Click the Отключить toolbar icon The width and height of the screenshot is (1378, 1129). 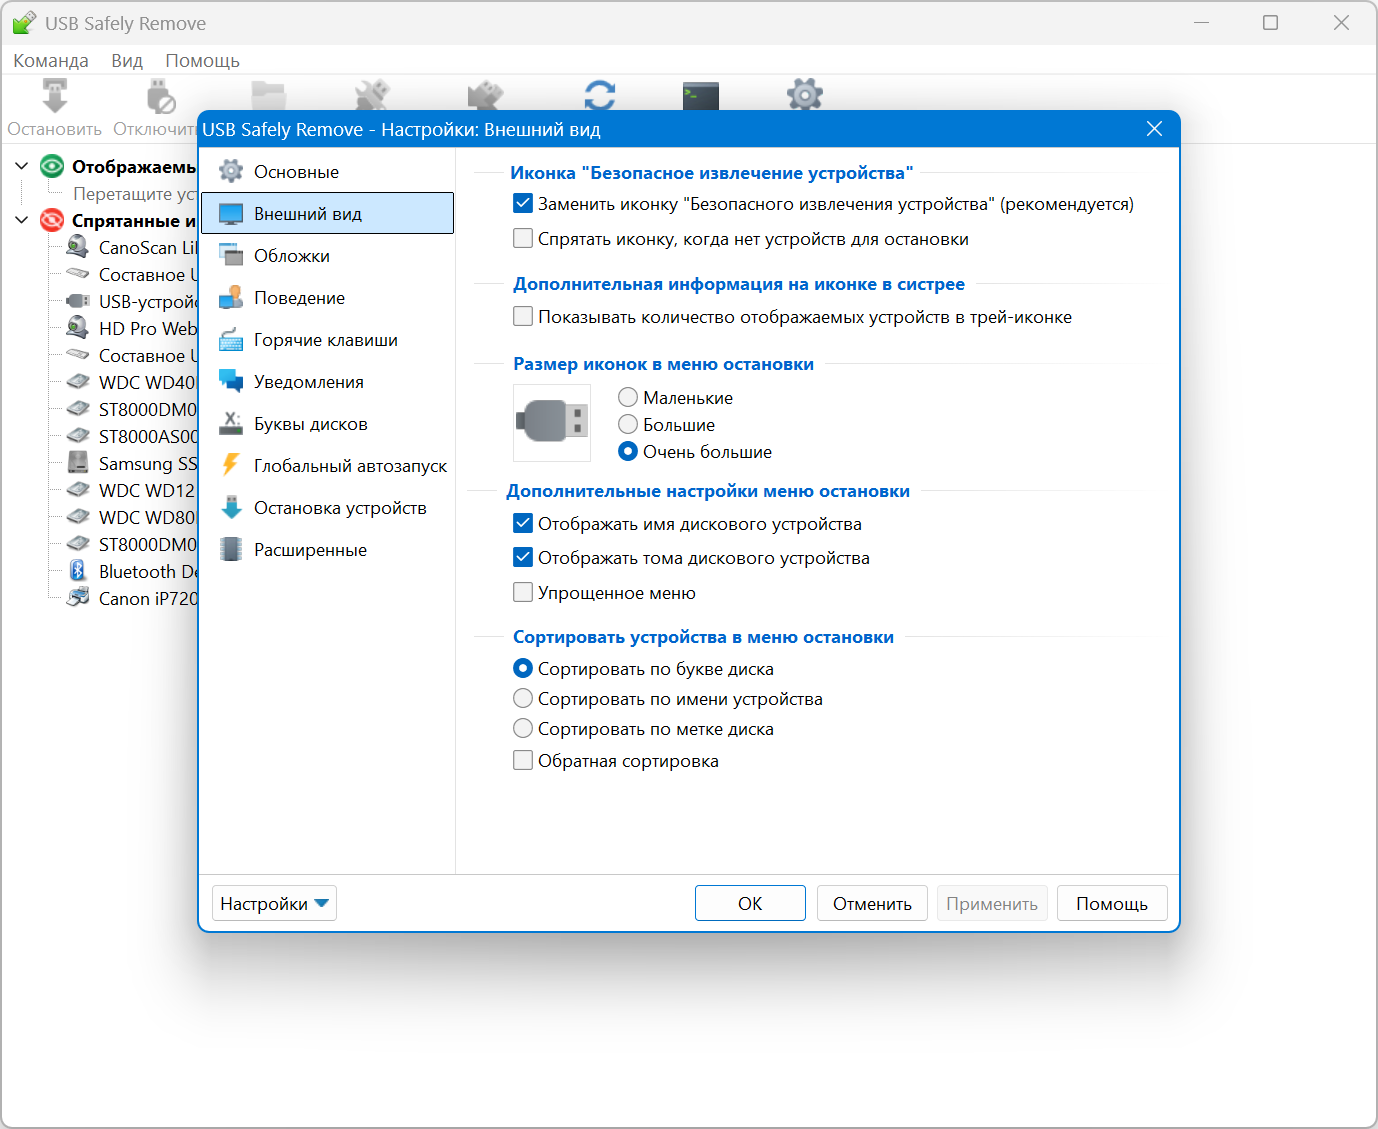click(x=160, y=97)
